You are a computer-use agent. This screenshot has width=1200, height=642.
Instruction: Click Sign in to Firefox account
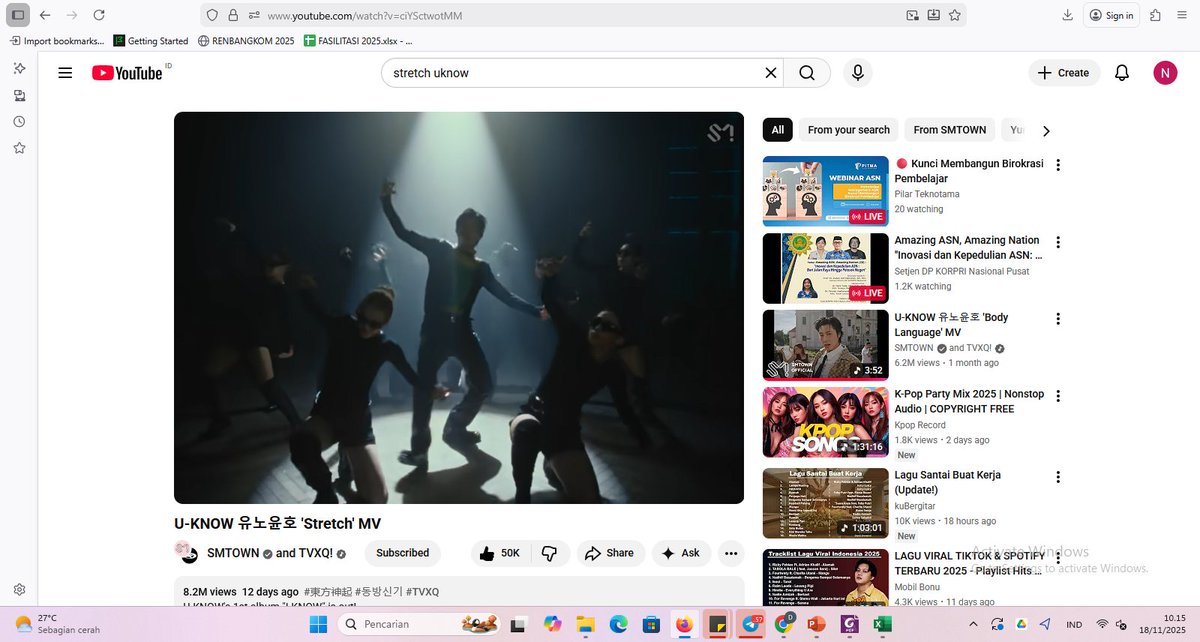1111,15
